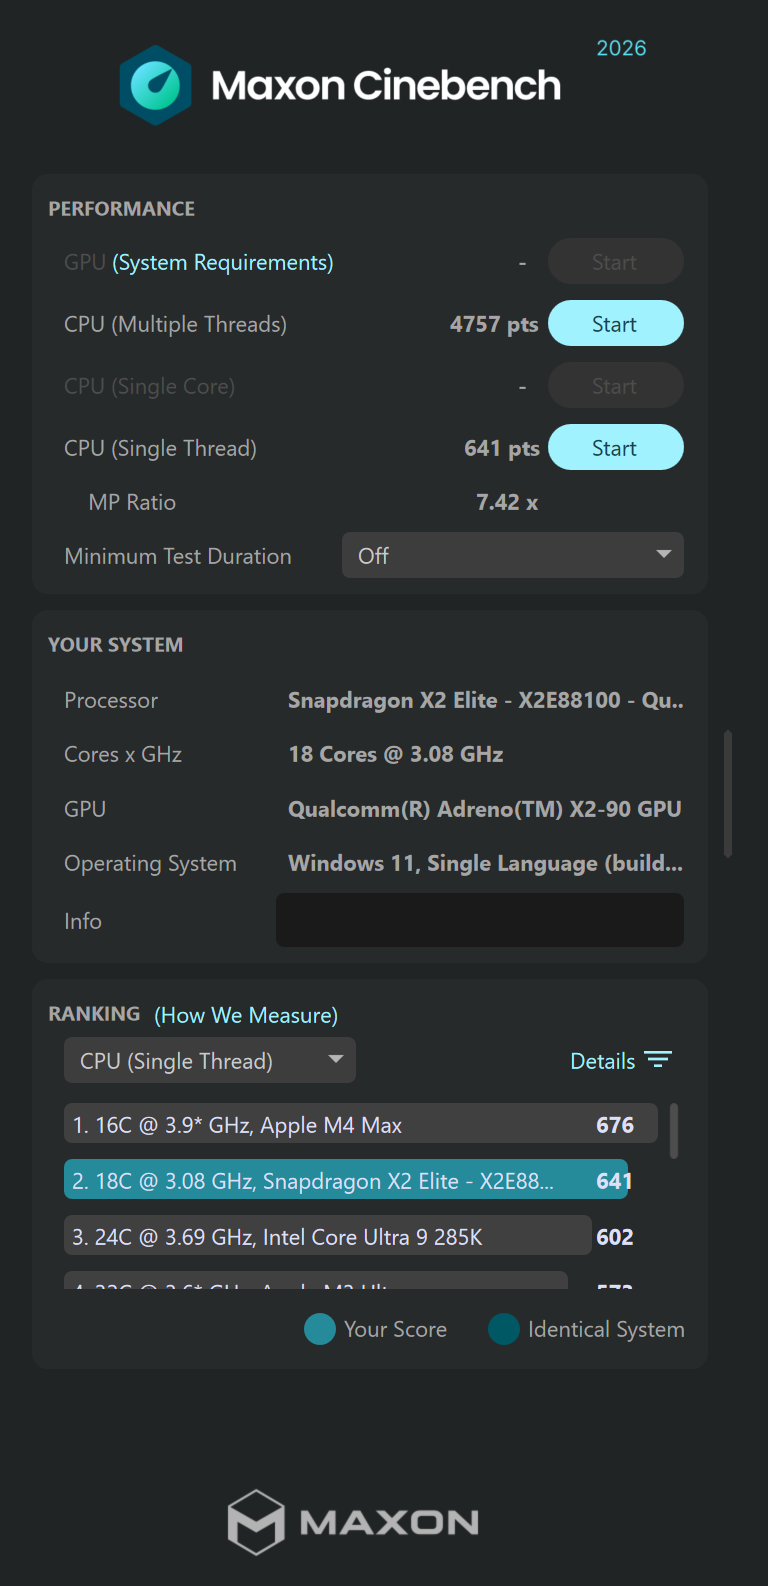
Task: Open the System Requirements link
Action: click(x=223, y=262)
